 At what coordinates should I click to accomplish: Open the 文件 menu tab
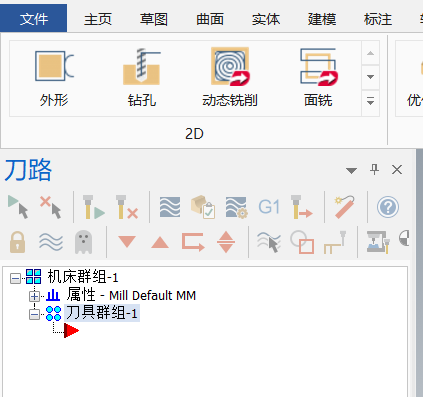33,19
